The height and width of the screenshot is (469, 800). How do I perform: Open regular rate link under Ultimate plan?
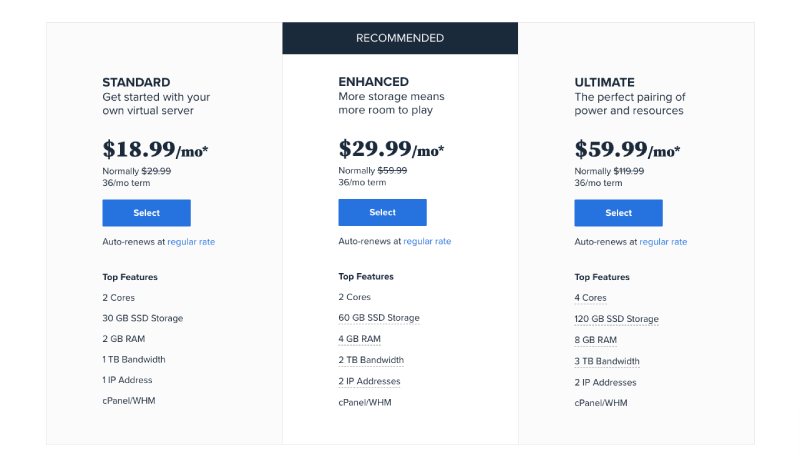coord(663,242)
